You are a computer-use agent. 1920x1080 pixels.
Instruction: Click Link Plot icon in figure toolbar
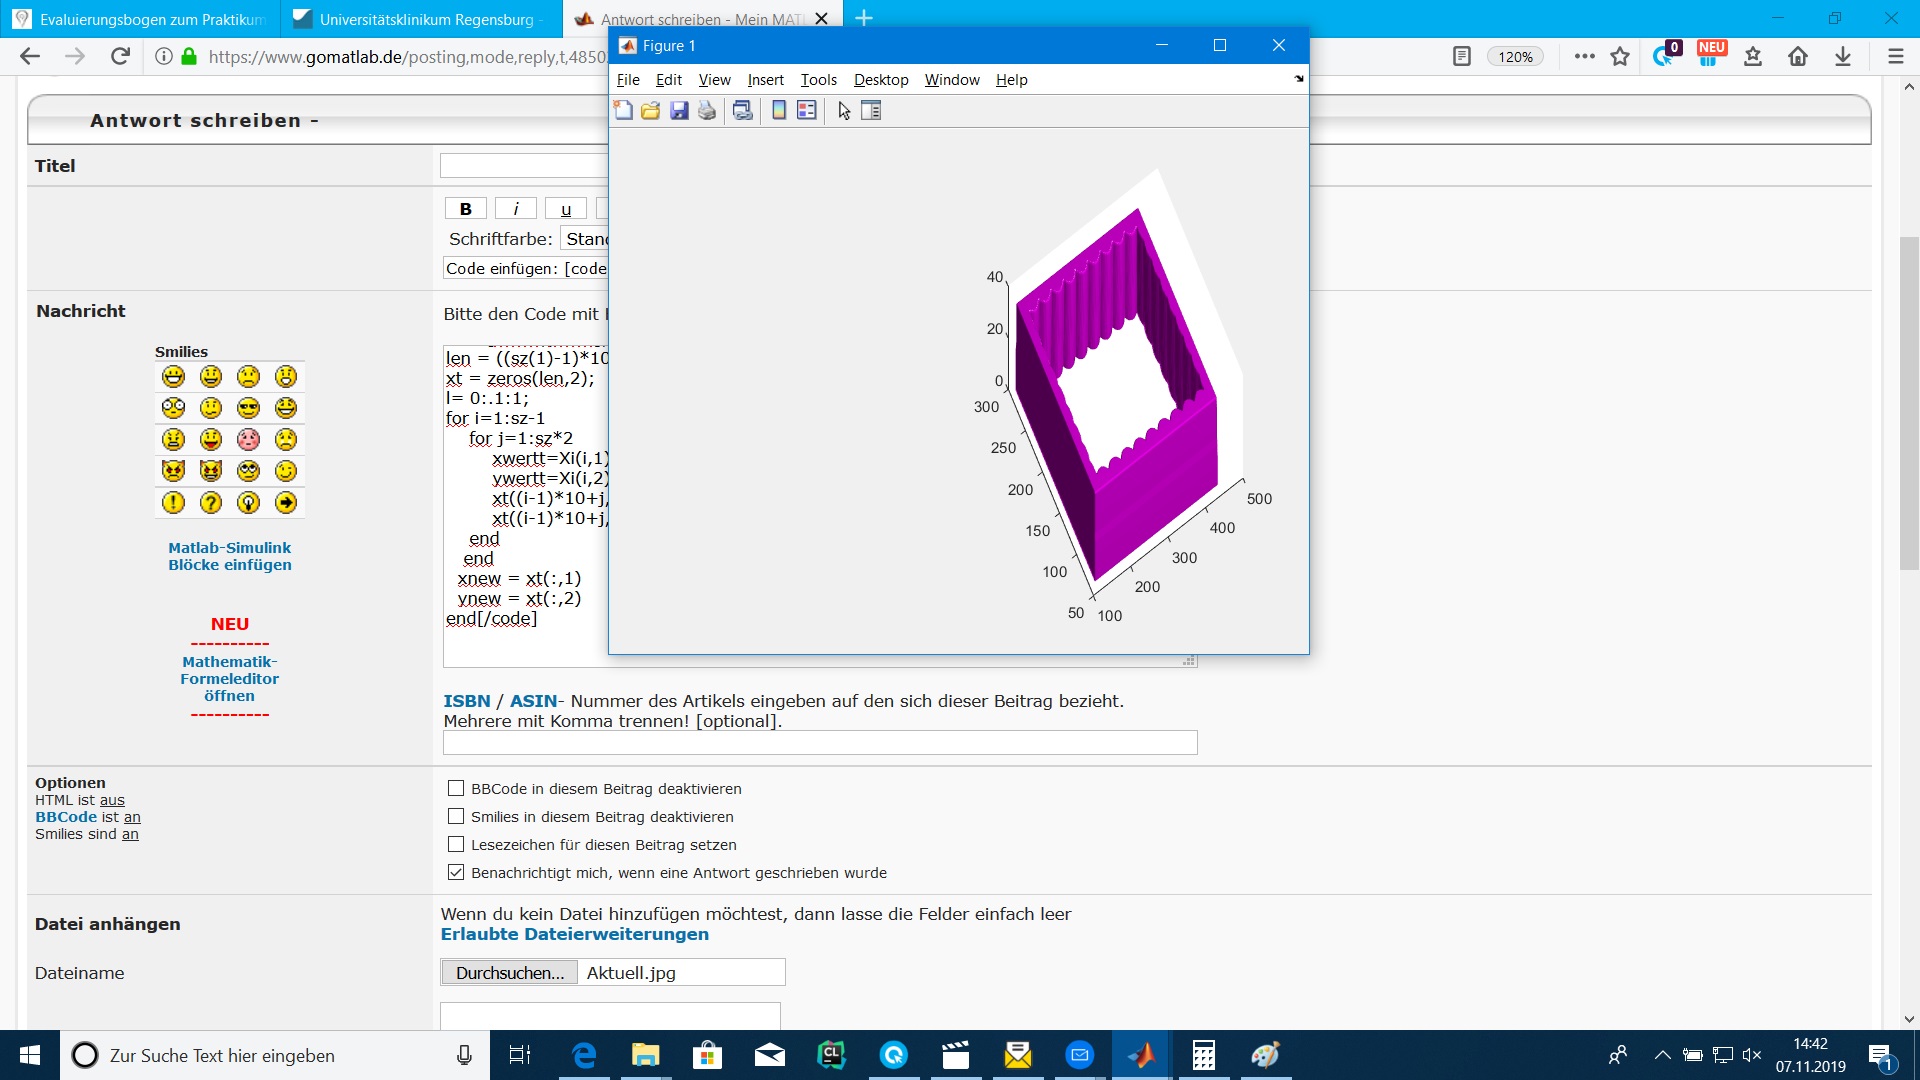[742, 111]
